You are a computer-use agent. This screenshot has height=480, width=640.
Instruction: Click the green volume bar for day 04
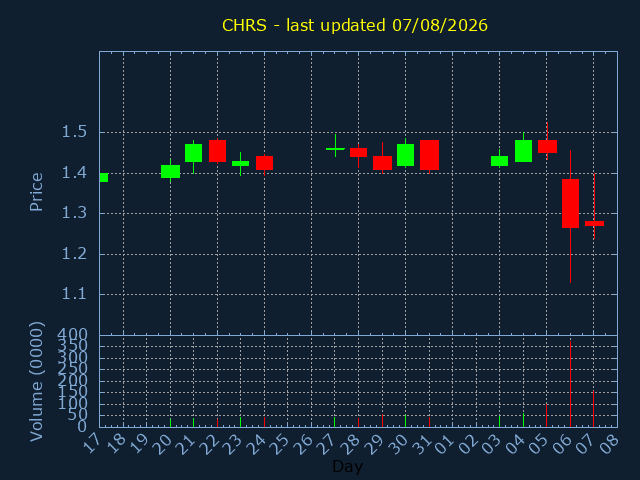[x=523, y=420]
